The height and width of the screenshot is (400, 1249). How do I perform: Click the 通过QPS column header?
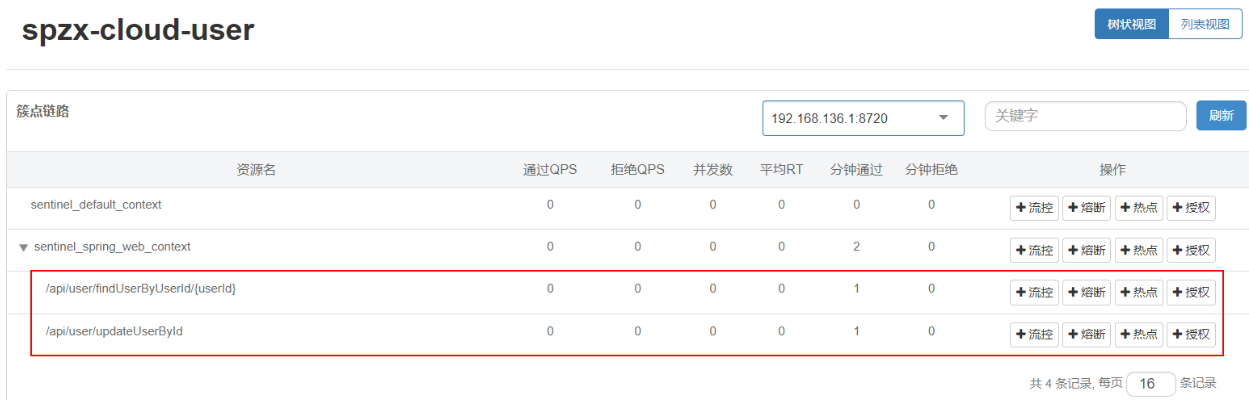pos(550,170)
